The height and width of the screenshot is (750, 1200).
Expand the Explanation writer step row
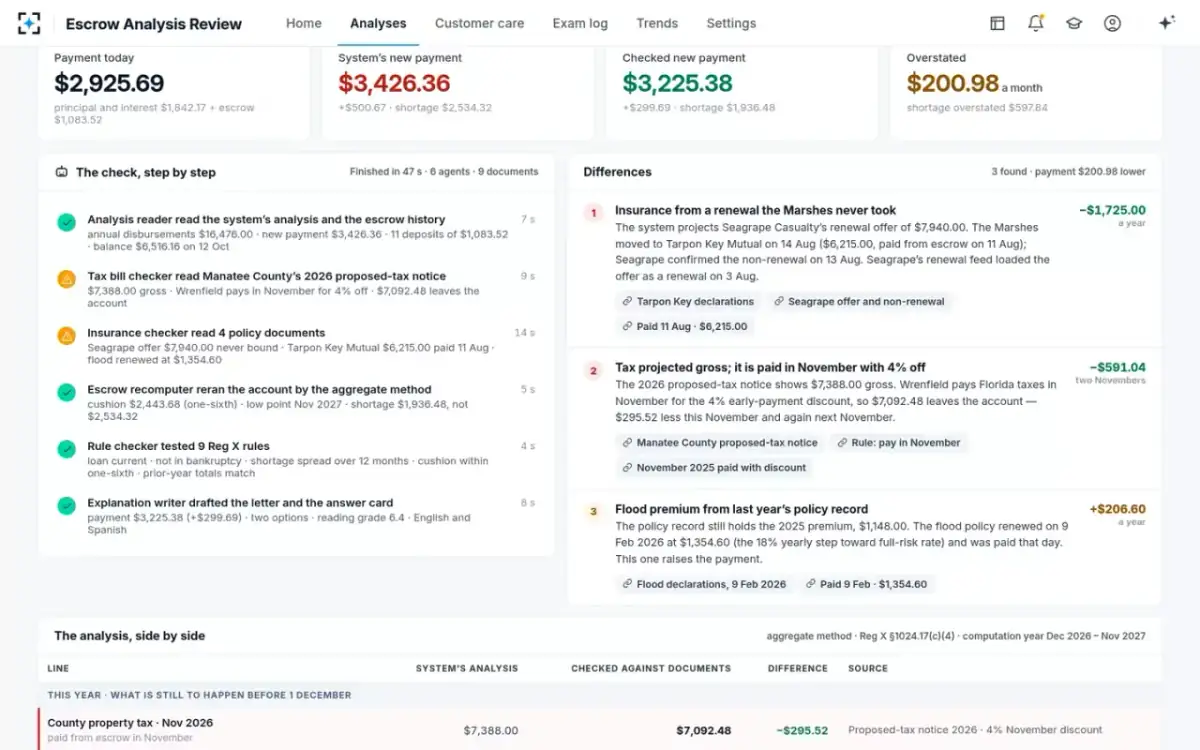pos(296,516)
